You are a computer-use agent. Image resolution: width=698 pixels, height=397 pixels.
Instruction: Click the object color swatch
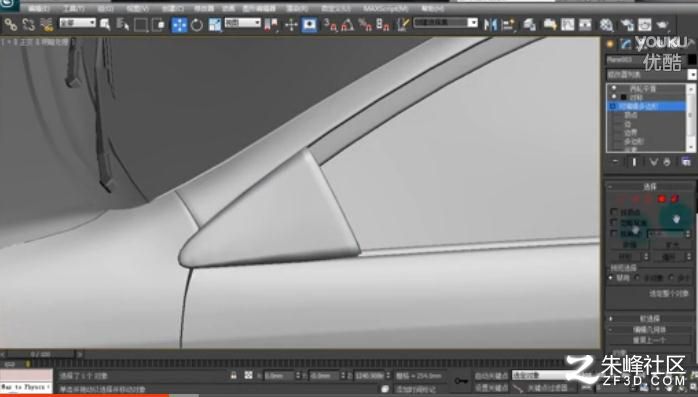click(692, 59)
